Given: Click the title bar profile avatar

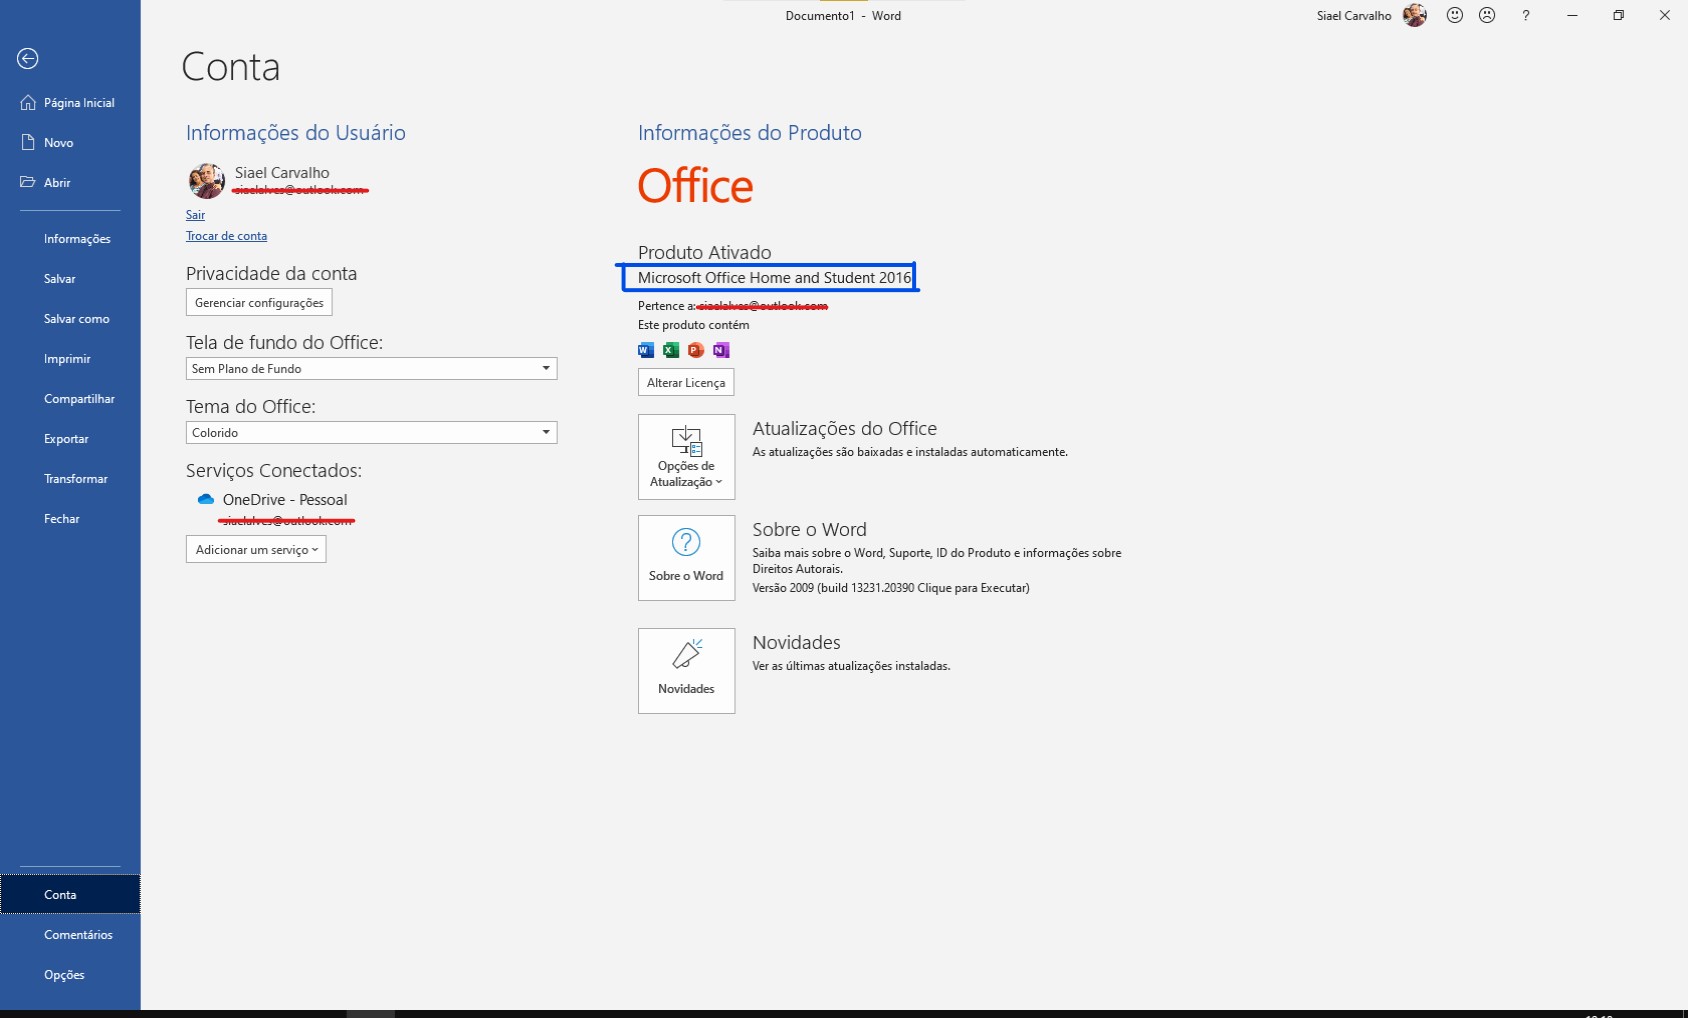Looking at the screenshot, I should 1415,15.
